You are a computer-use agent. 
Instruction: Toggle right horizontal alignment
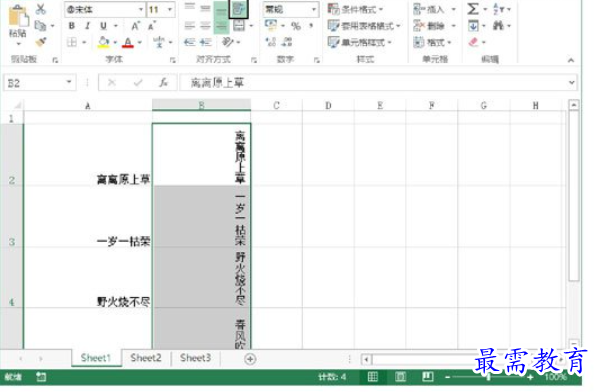coord(221,25)
